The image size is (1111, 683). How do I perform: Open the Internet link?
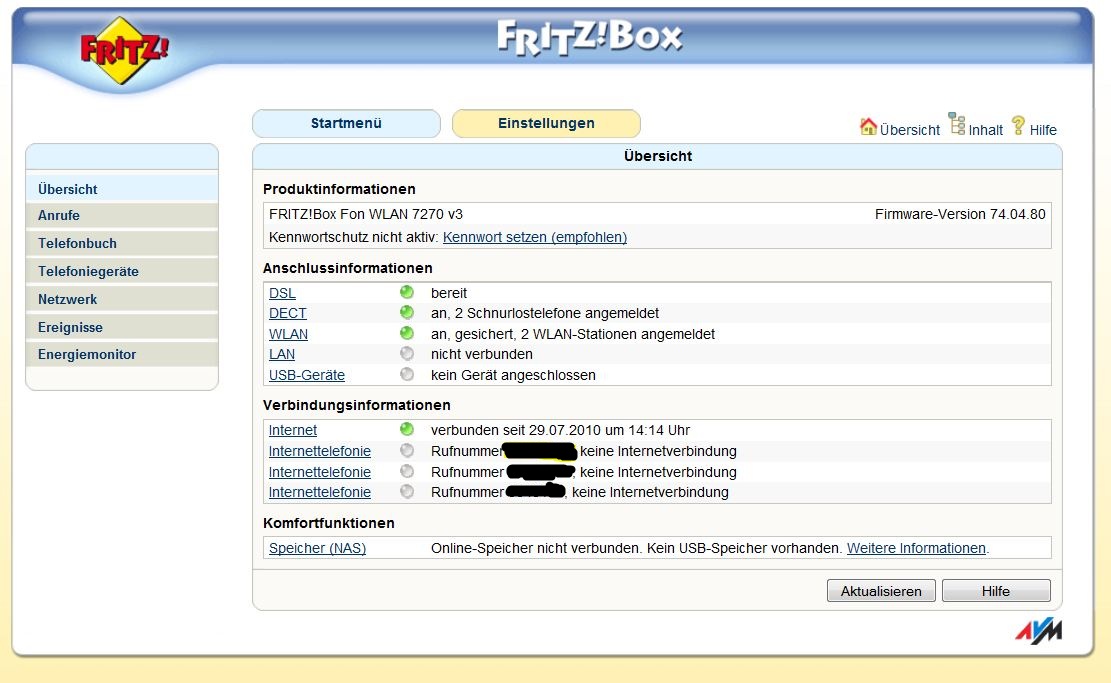point(293,430)
